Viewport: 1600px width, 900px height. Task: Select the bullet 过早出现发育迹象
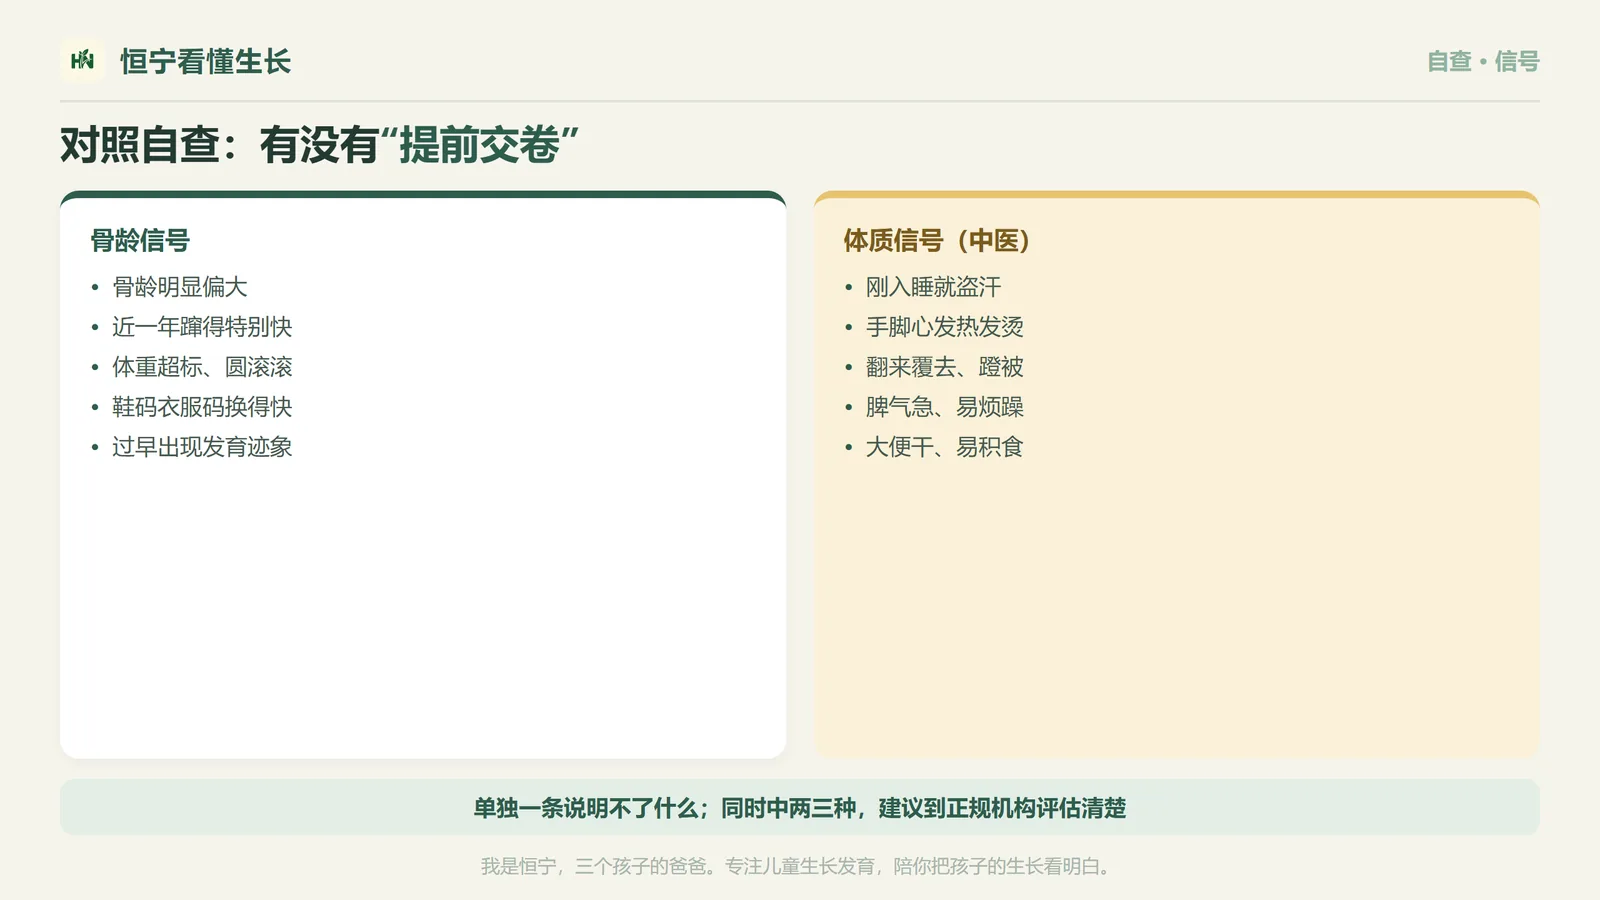[202, 447]
